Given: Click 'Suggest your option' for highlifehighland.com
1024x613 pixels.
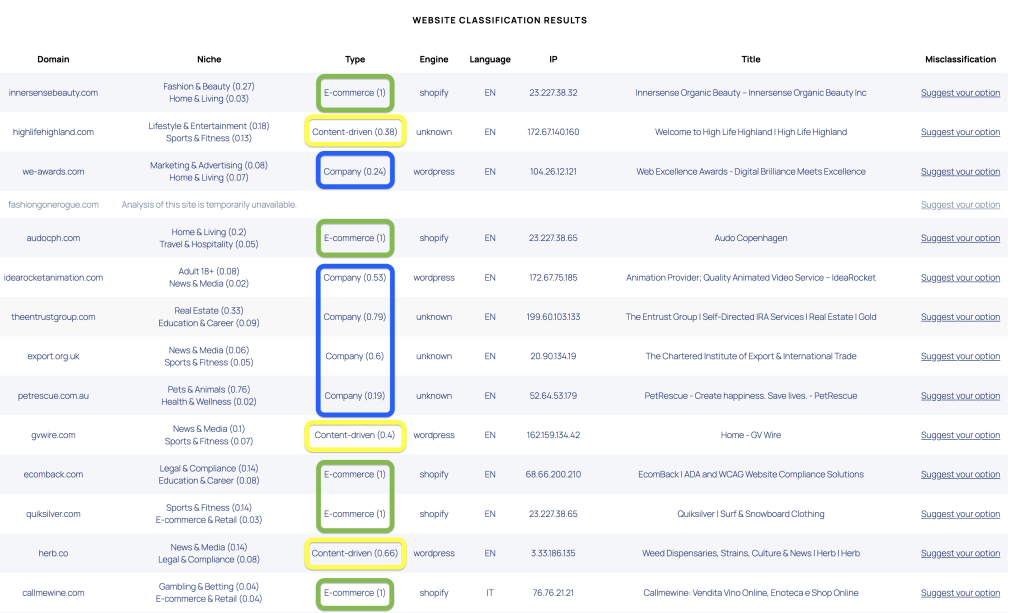Looking at the screenshot, I should 960,132.
